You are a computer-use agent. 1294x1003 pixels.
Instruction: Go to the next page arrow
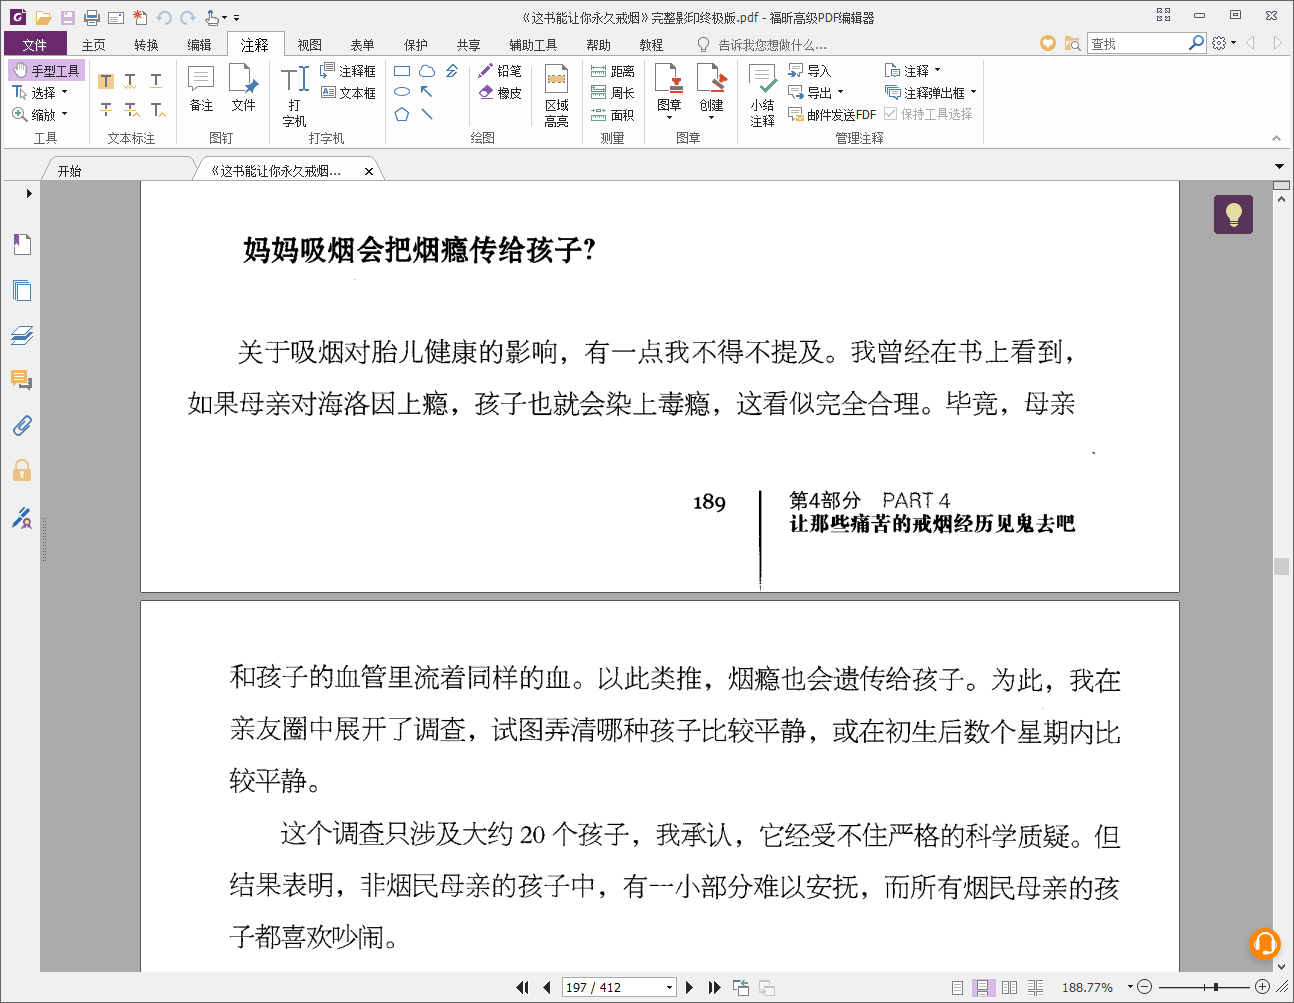coord(689,987)
